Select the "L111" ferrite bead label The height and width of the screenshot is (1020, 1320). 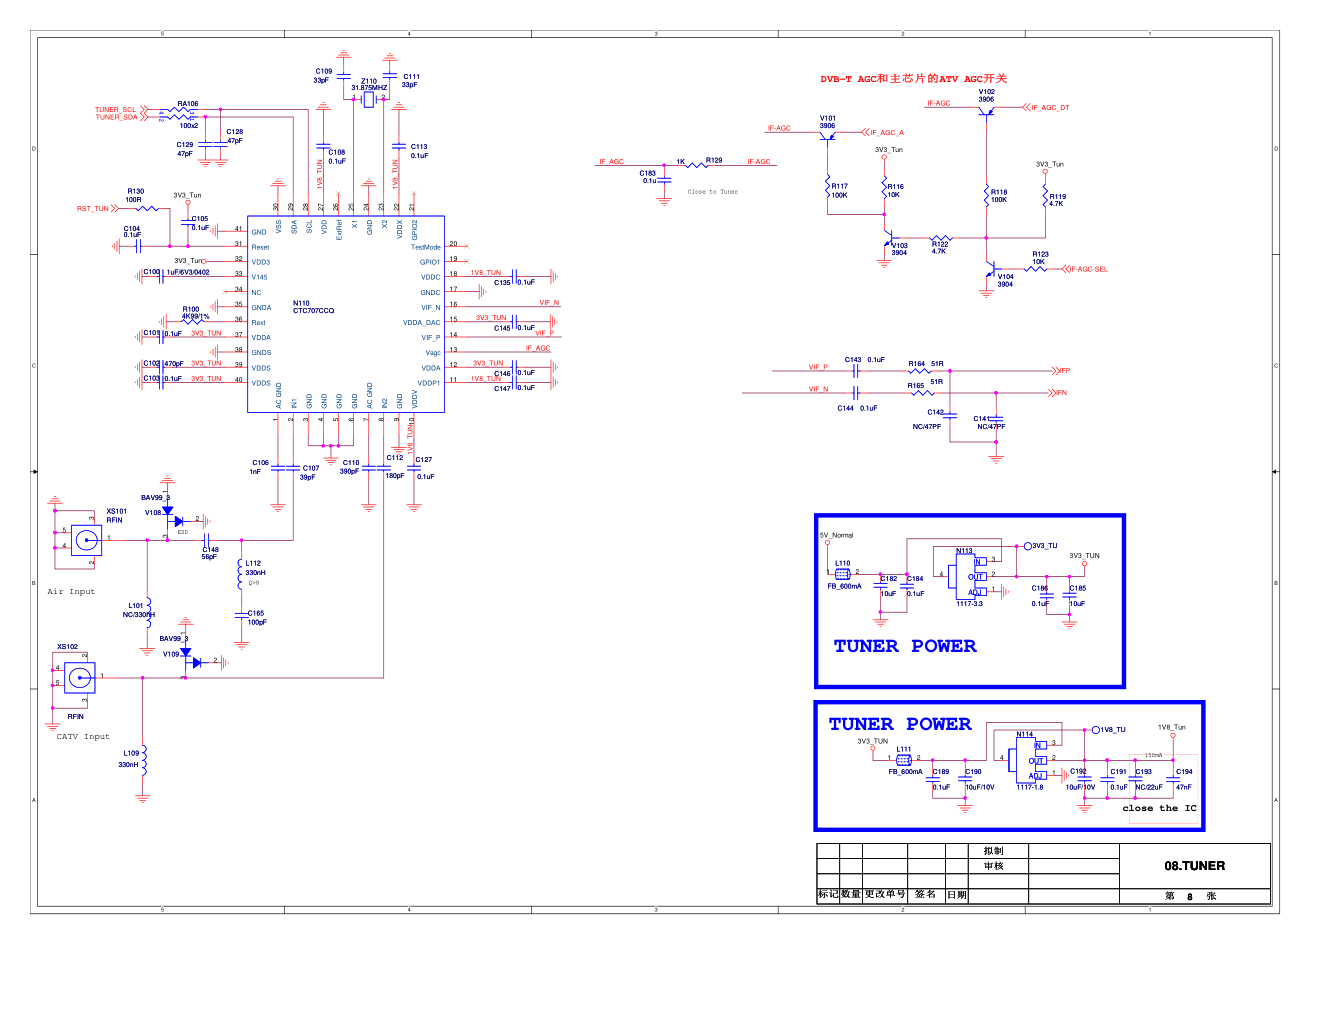tap(903, 749)
